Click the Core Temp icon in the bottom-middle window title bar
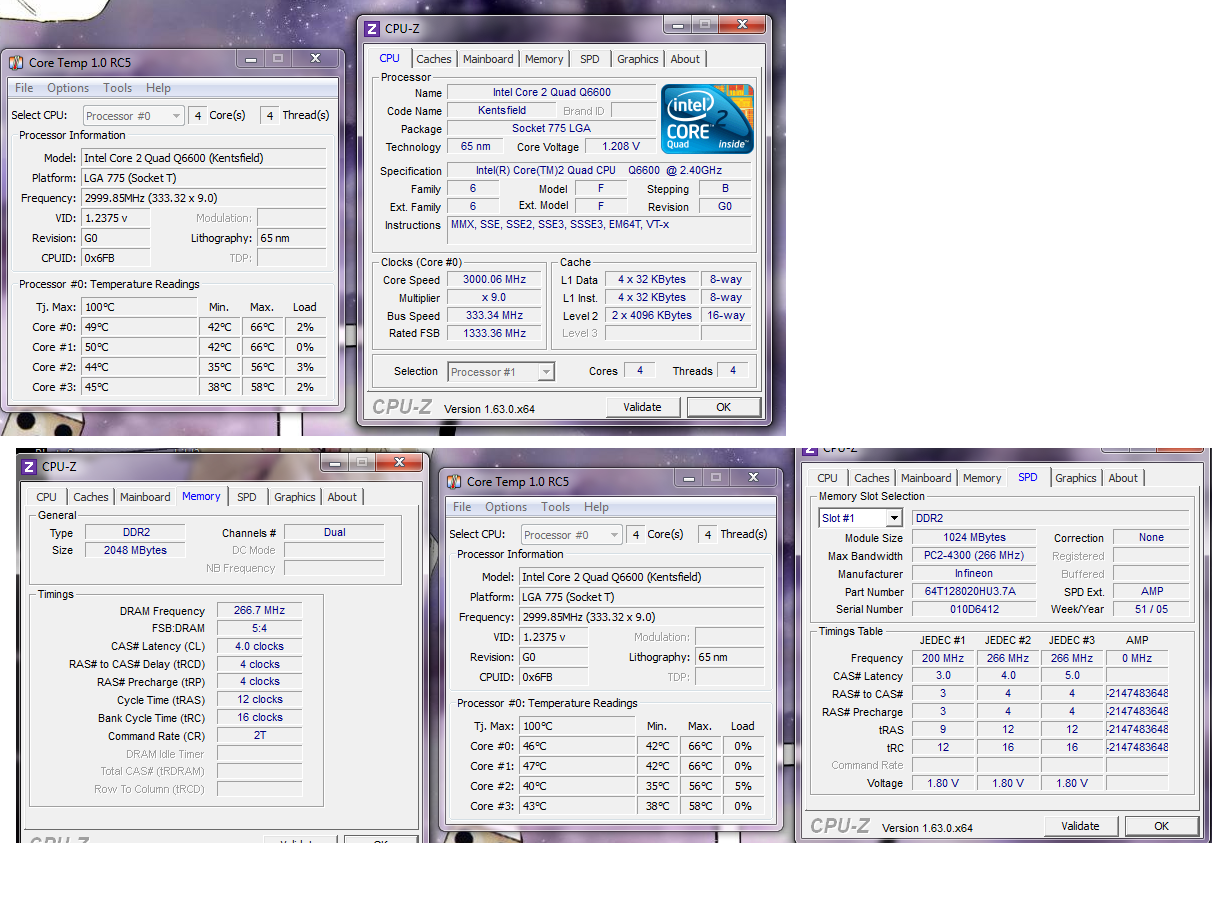Screen dimensions: 1220x906 click(x=454, y=481)
